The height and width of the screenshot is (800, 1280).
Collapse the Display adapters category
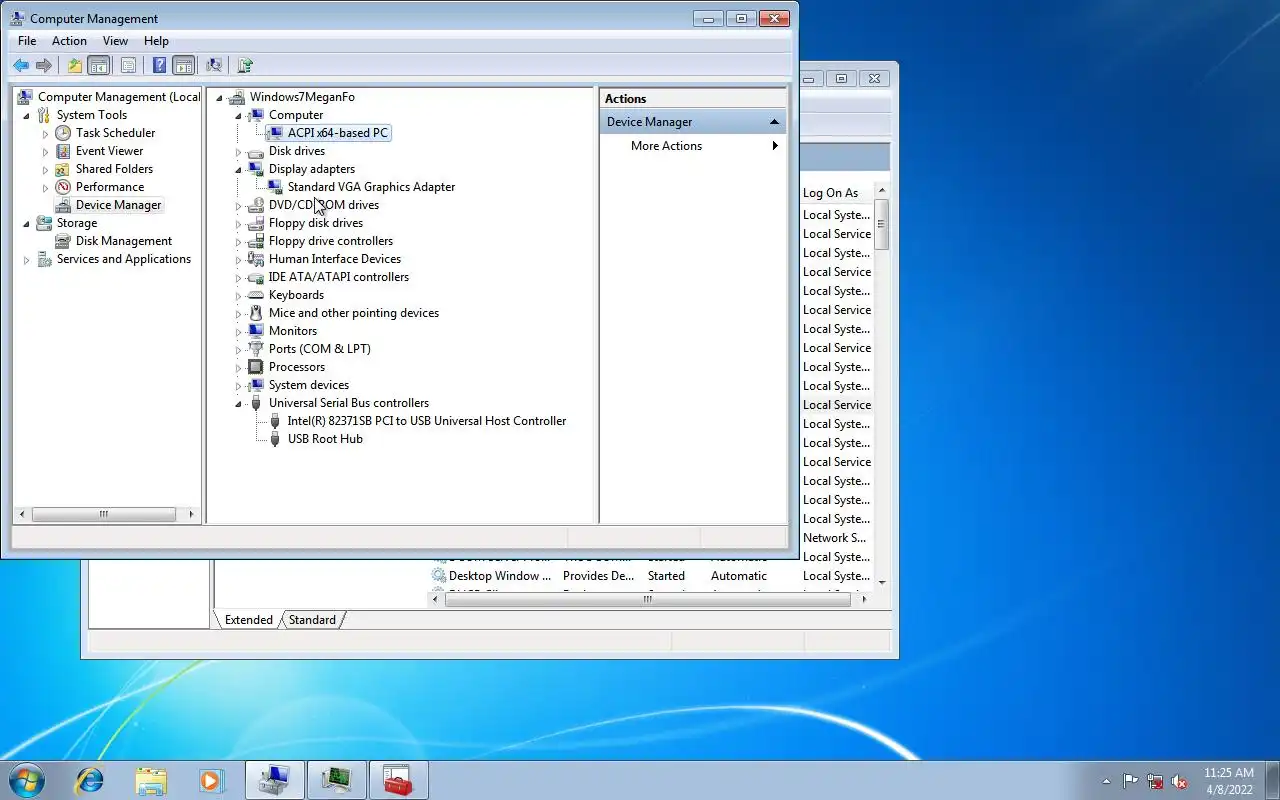tap(239, 170)
